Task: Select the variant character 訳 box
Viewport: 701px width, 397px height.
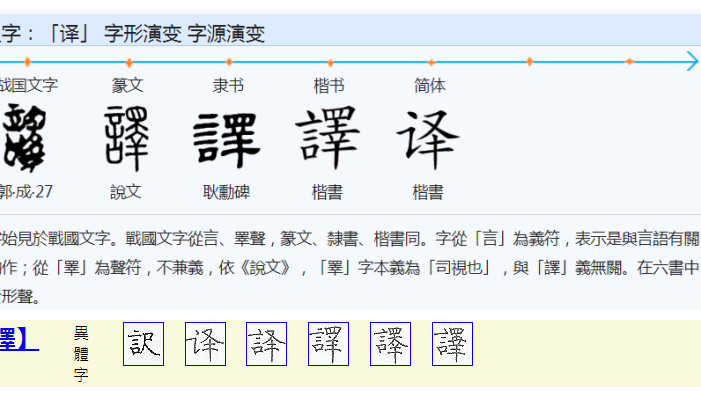Action: click(x=144, y=344)
